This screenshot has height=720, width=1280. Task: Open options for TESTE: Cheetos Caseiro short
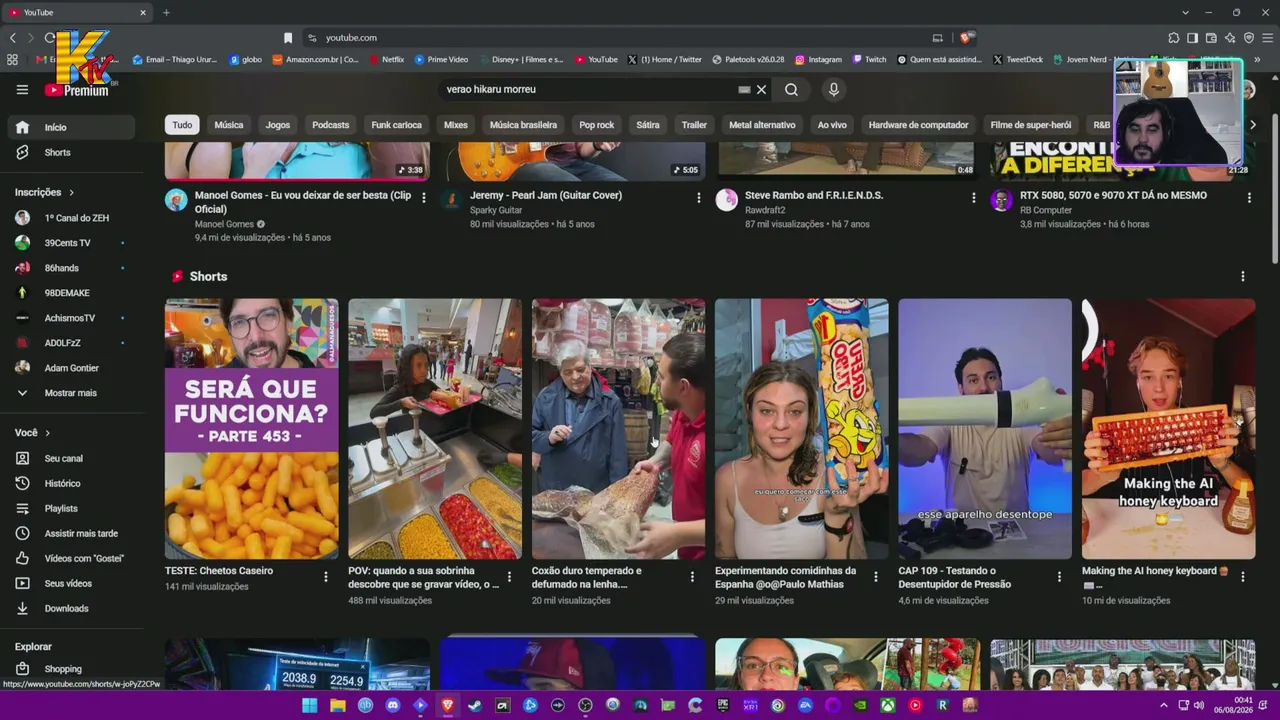click(326, 576)
